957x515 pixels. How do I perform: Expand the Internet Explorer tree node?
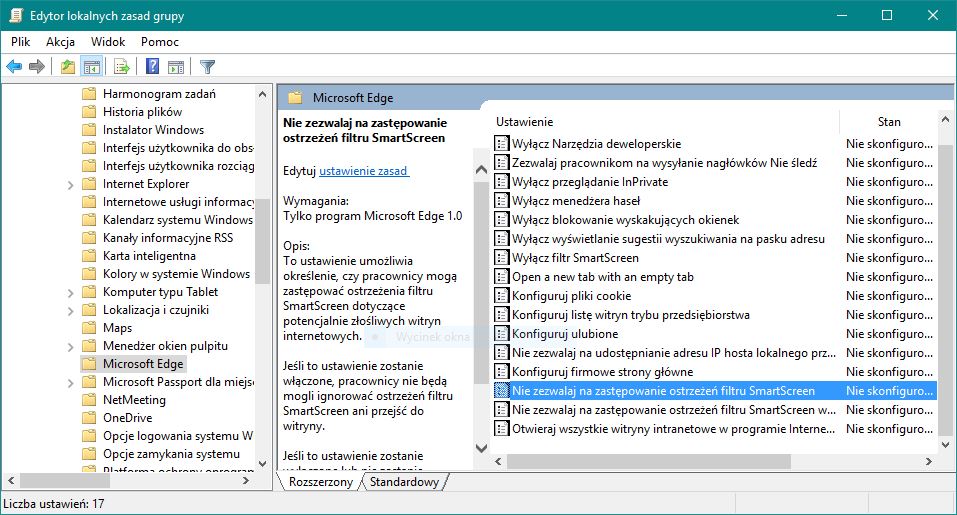tap(70, 185)
